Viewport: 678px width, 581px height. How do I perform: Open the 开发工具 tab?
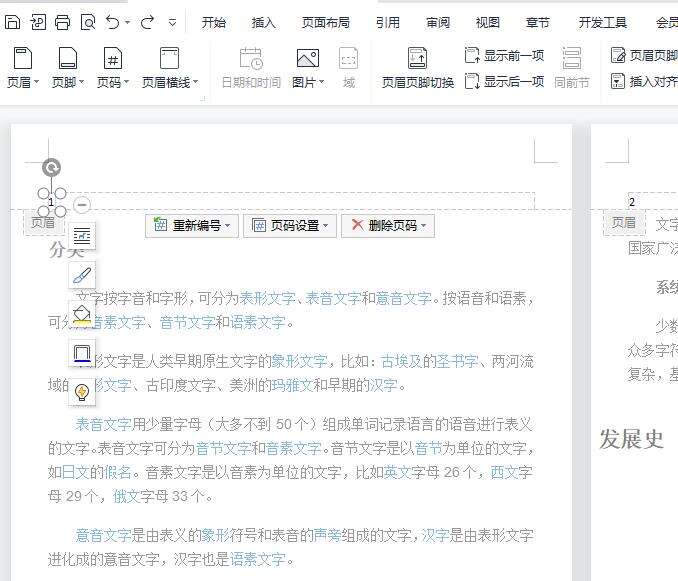pos(603,22)
